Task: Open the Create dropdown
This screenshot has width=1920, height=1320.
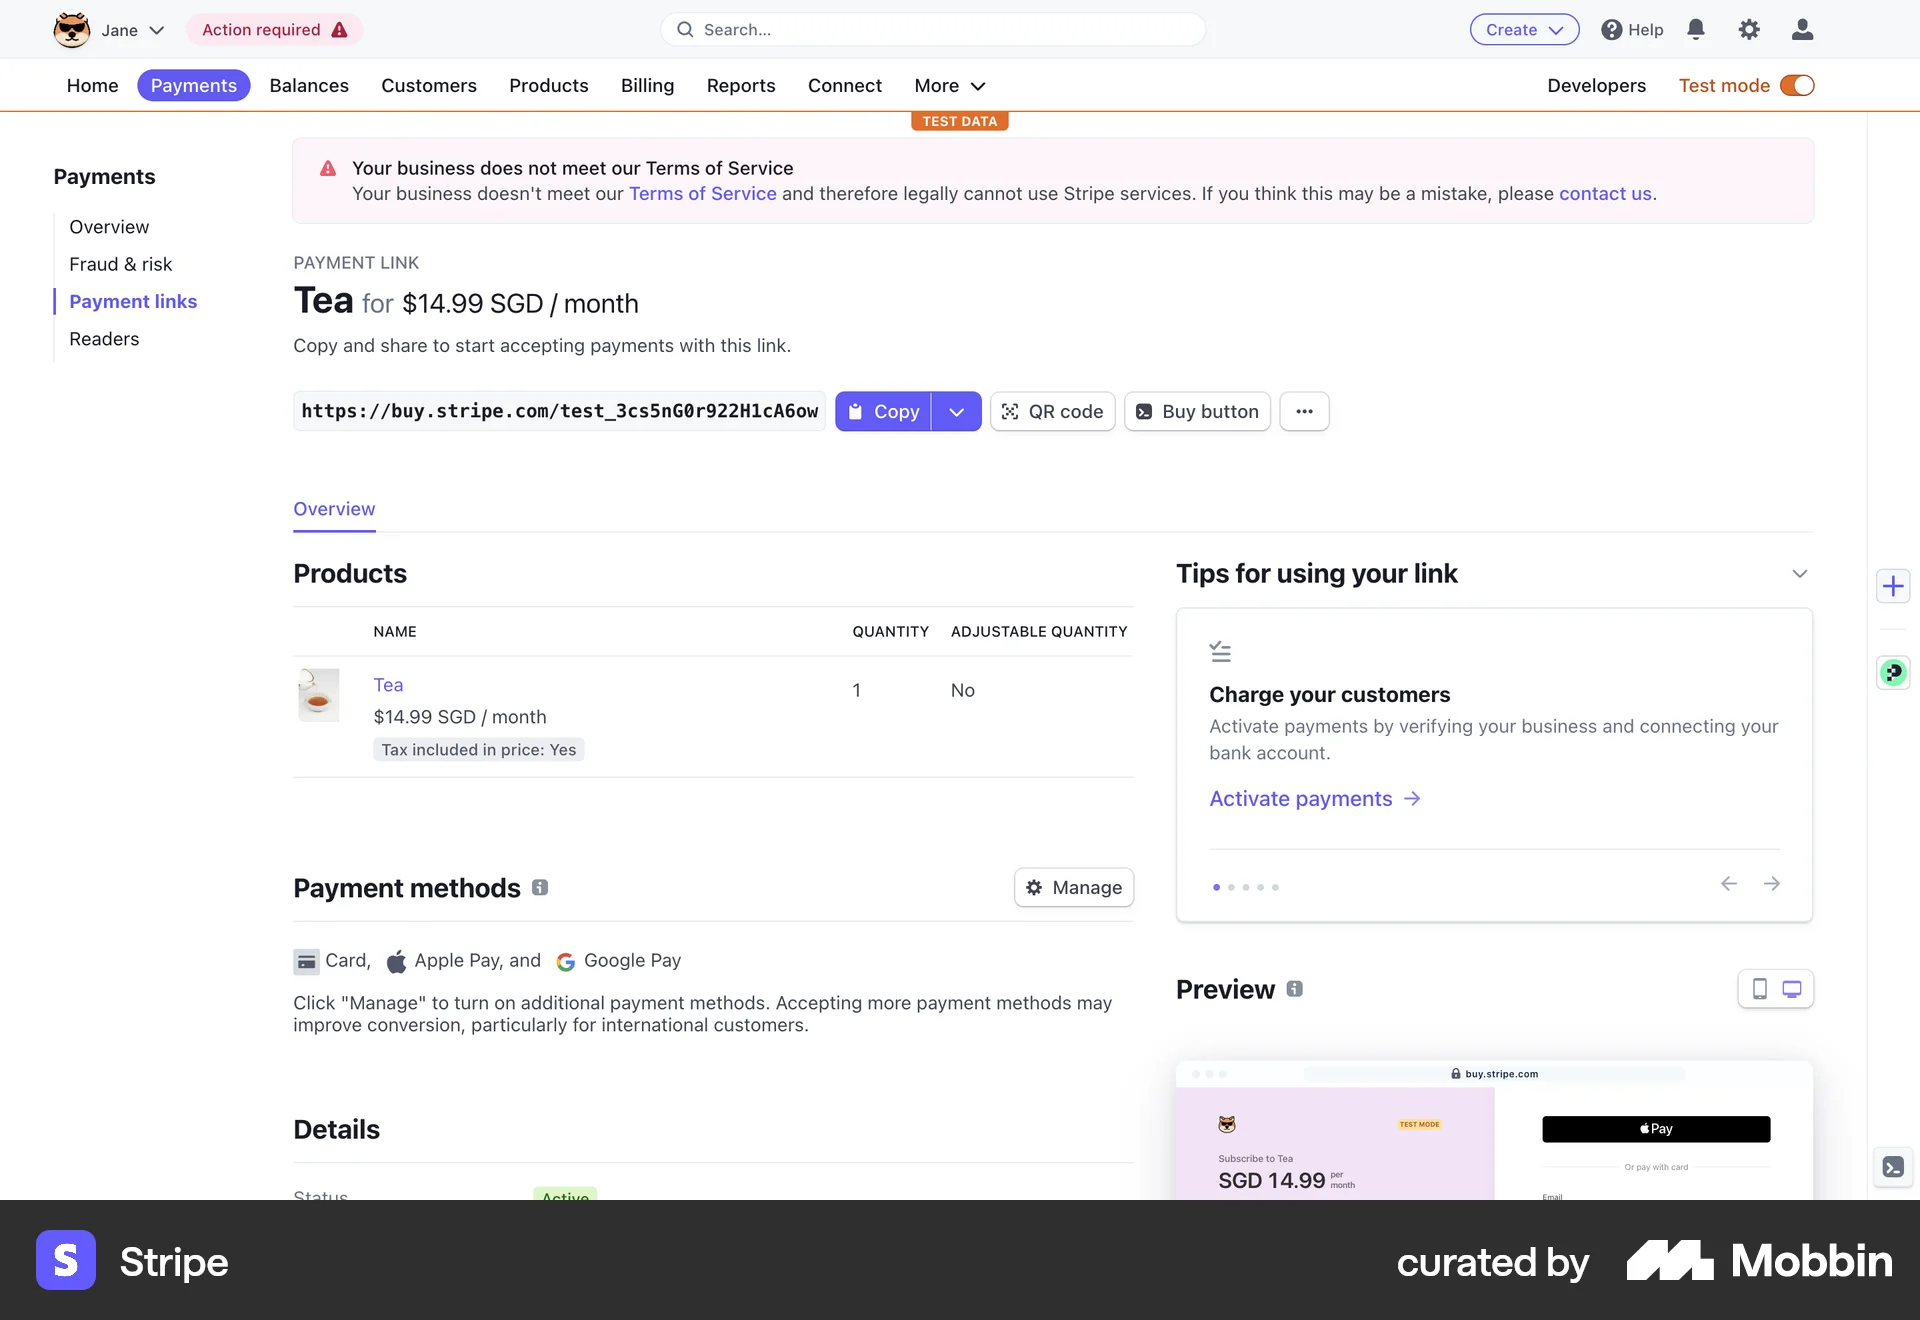Action: pos(1523,29)
